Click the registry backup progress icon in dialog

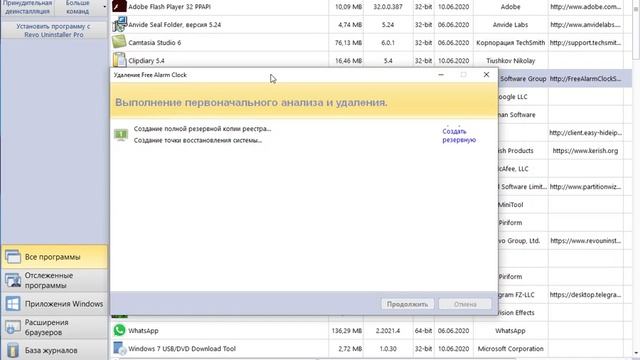[x=121, y=134]
